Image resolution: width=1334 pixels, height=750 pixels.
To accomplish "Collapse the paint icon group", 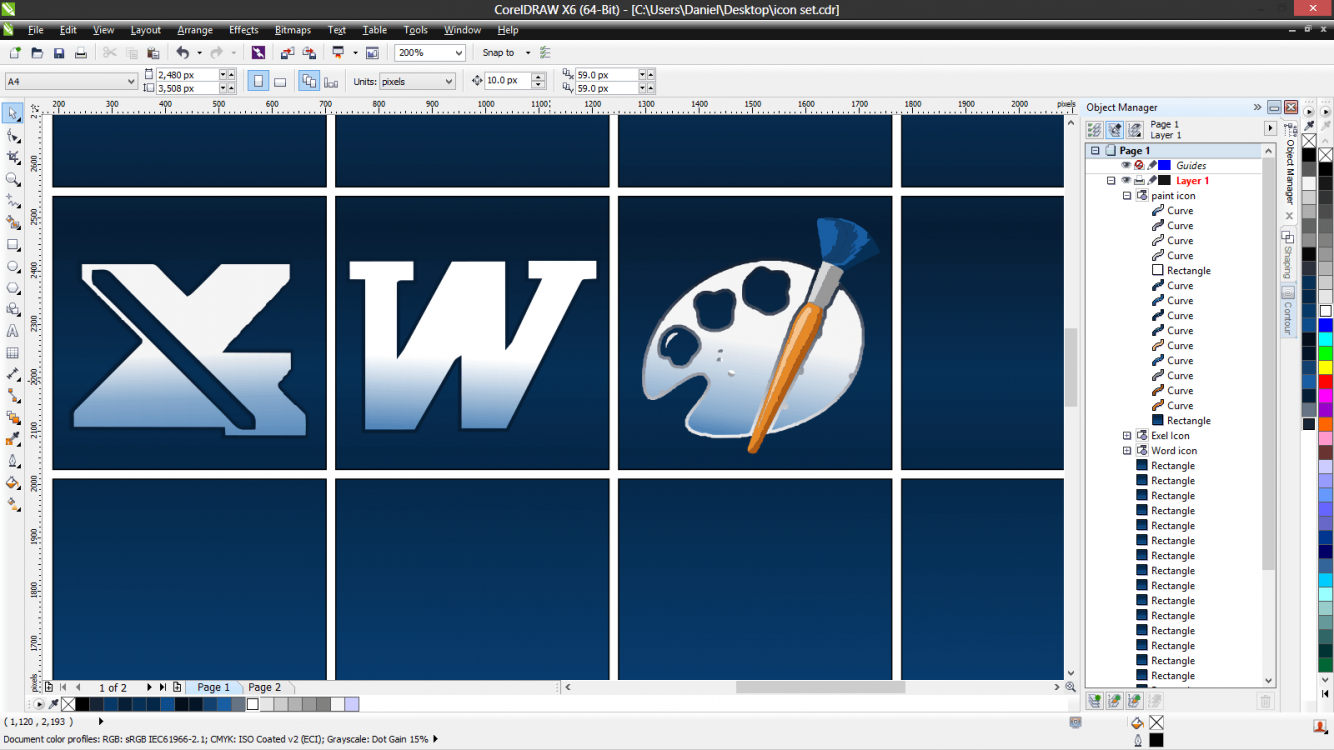I will (x=1127, y=196).
